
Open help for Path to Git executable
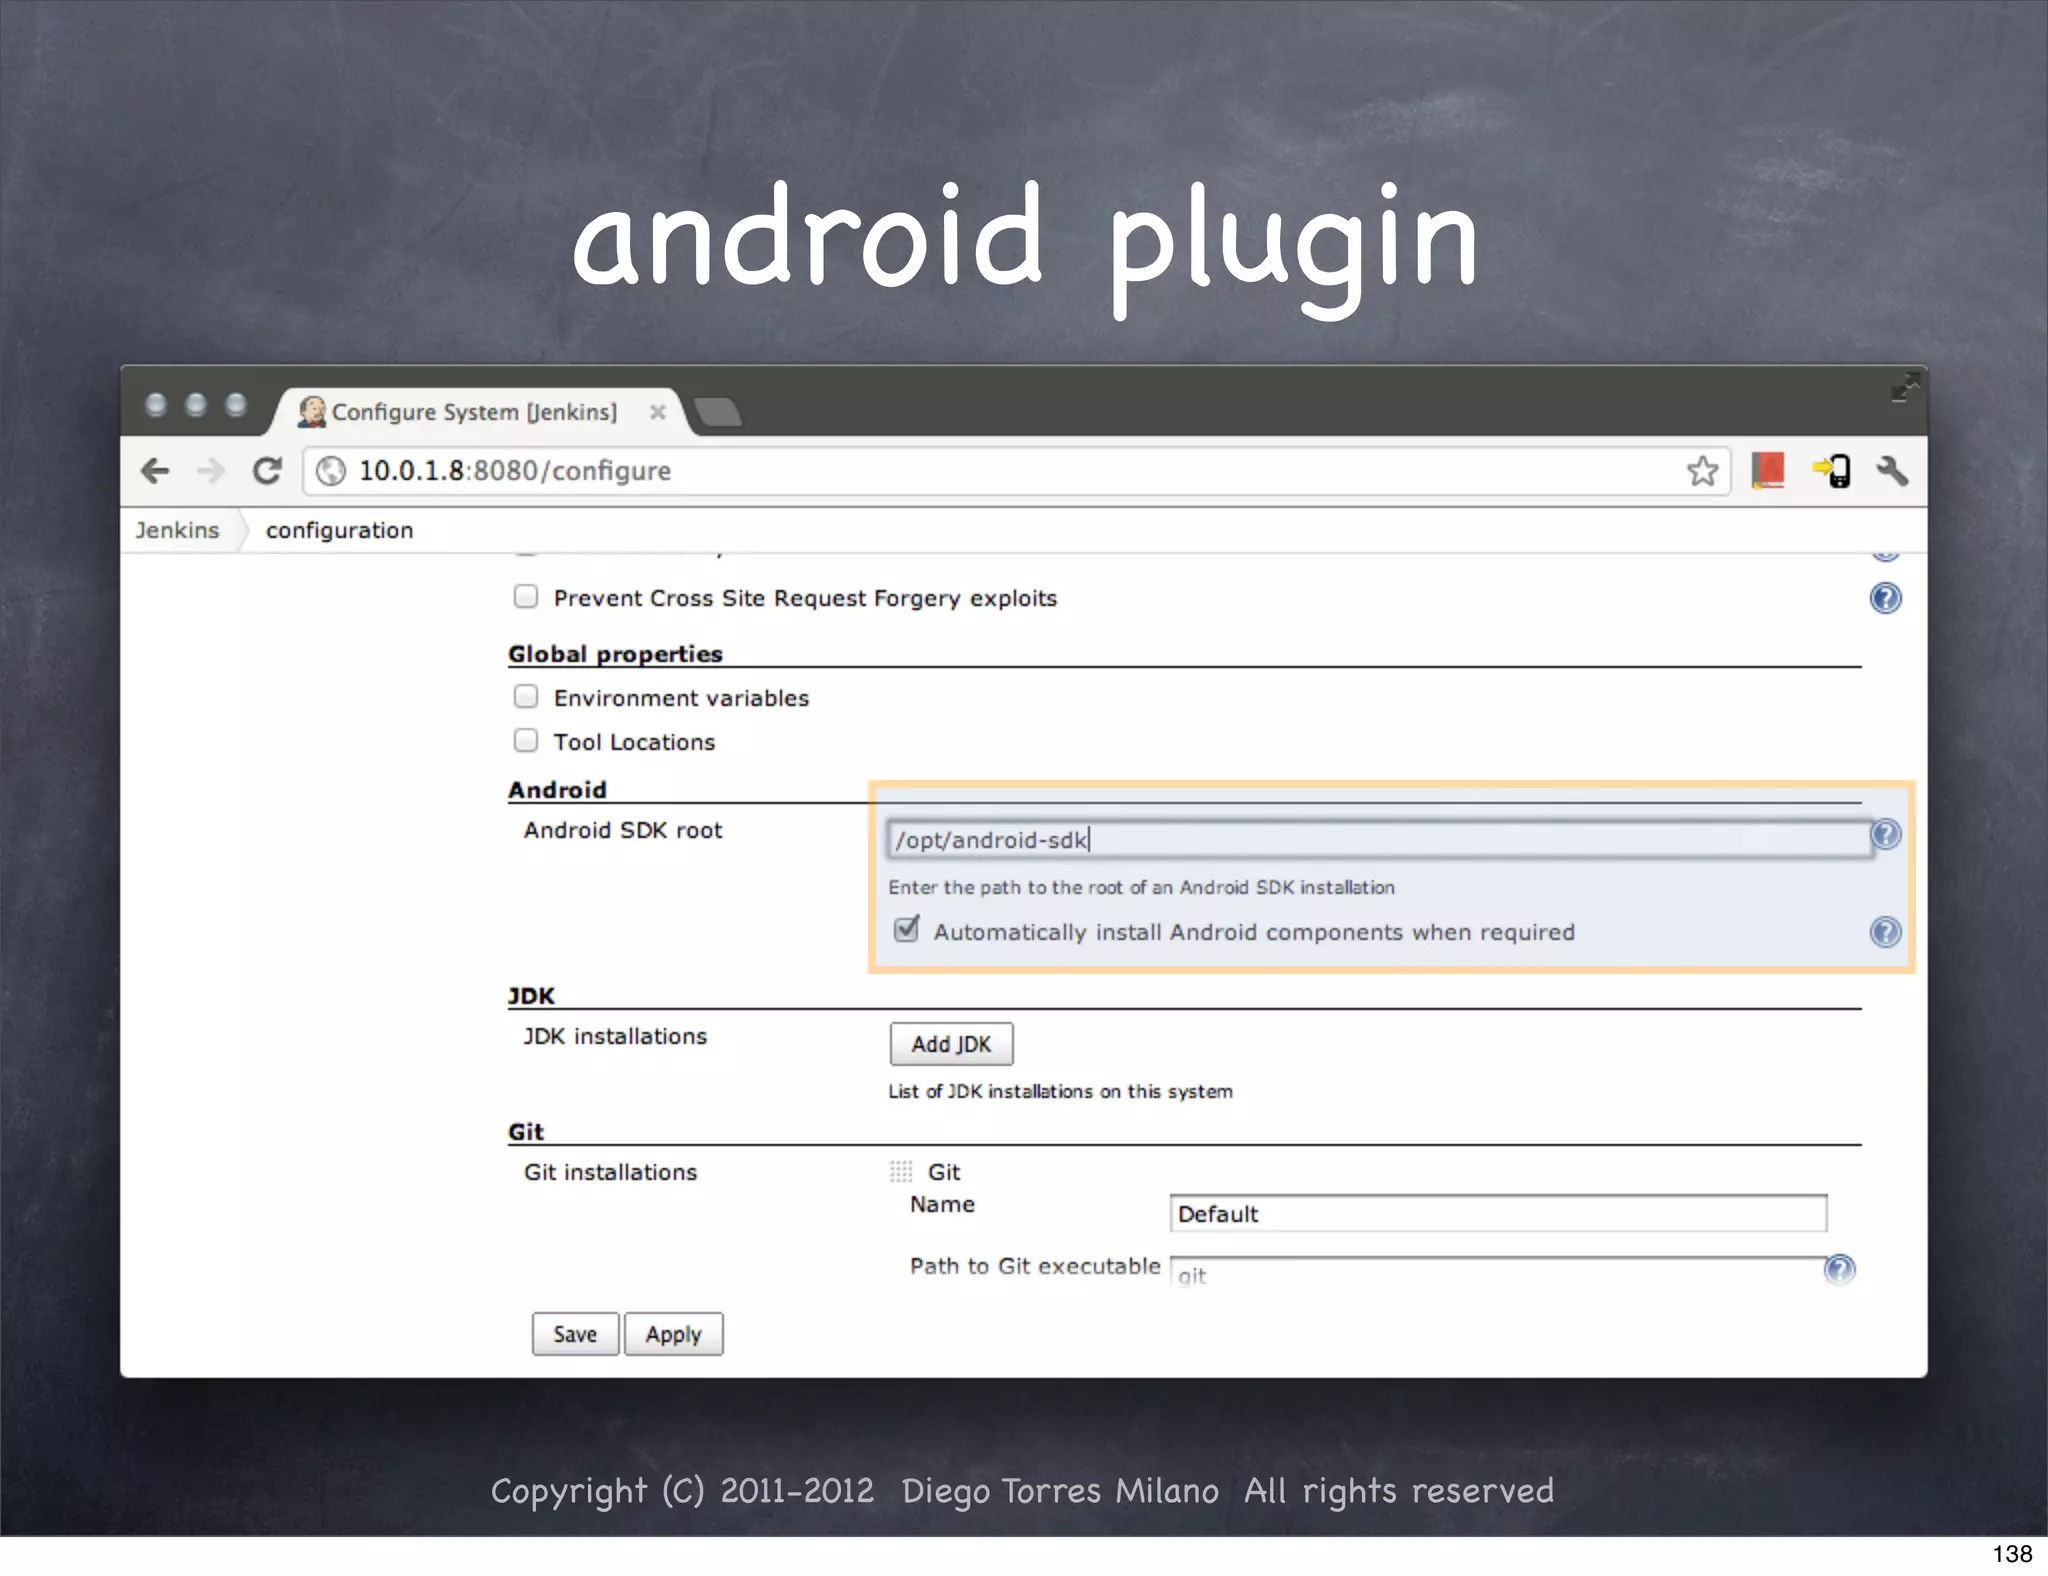point(1839,1269)
